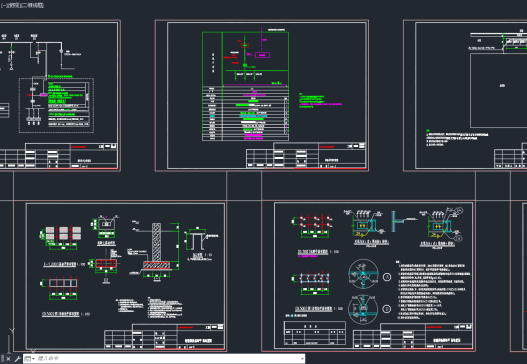This screenshot has height=364, width=527.
Task: Select the red rectangle foundation plan in bottom-left sheet
Action: click(106, 264)
